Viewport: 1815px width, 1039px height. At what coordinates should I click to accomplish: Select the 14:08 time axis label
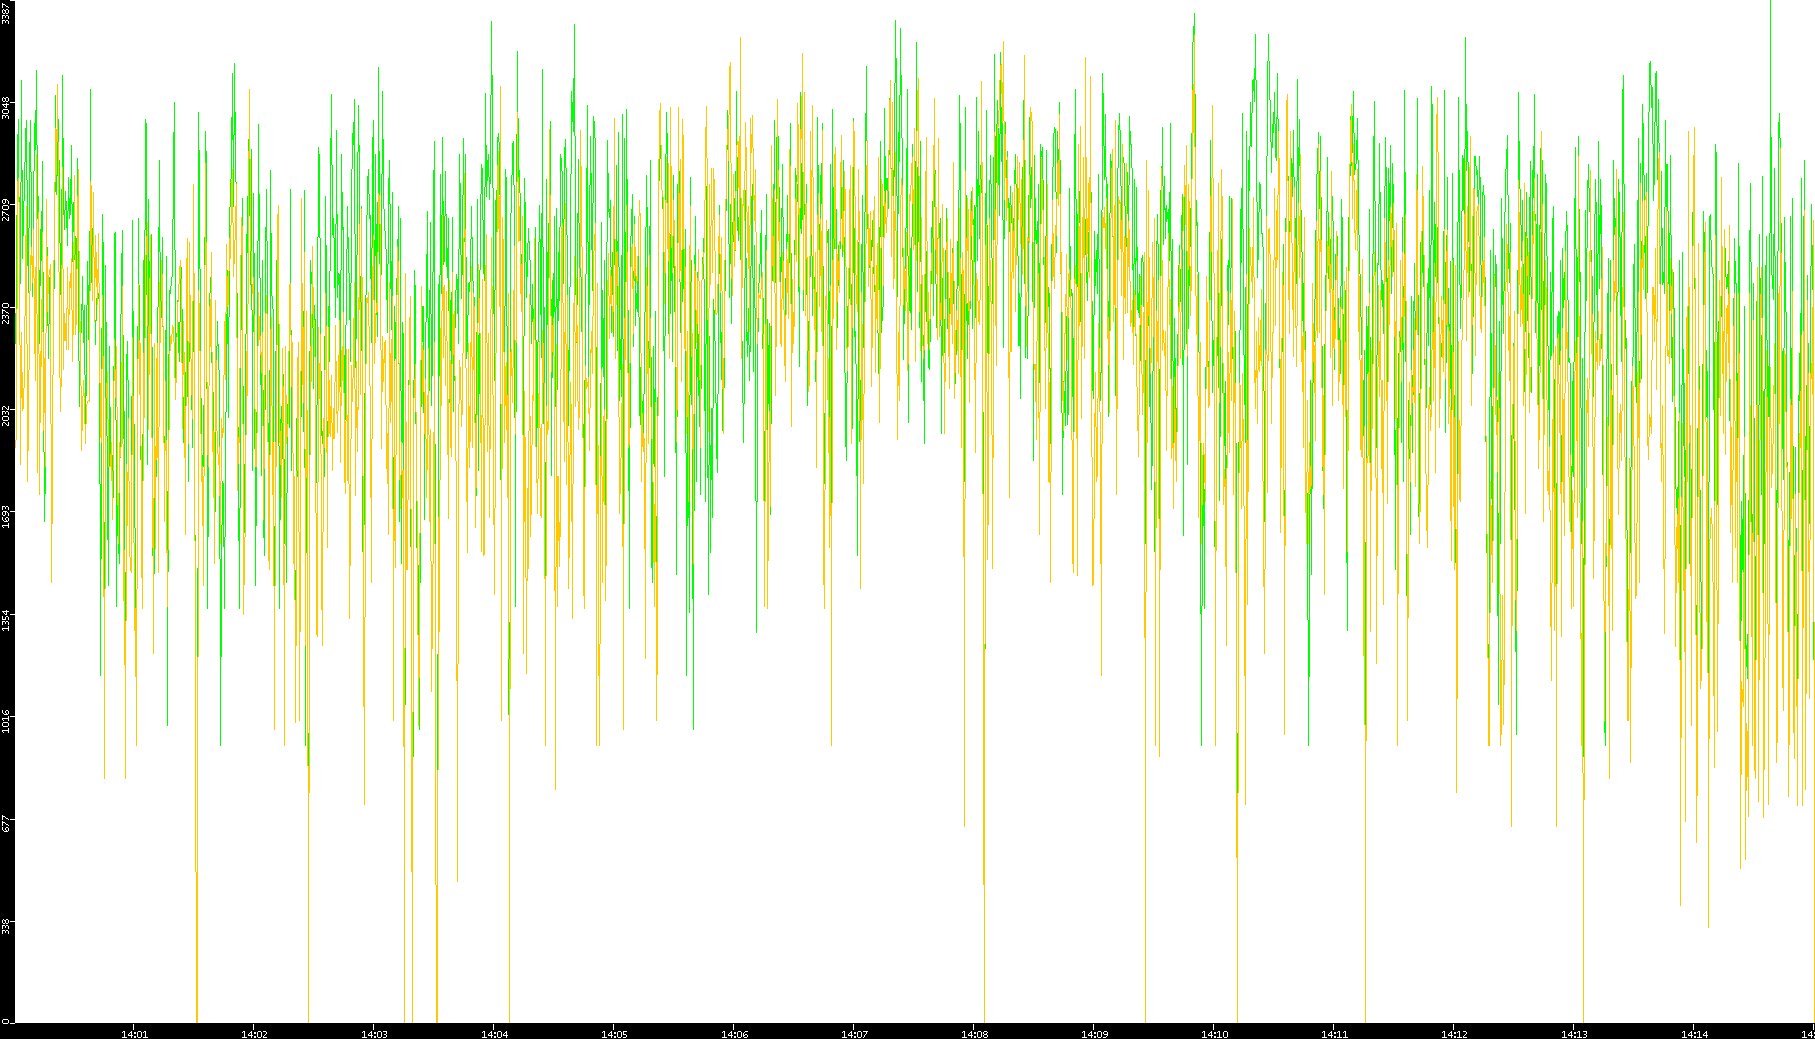click(975, 1034)
